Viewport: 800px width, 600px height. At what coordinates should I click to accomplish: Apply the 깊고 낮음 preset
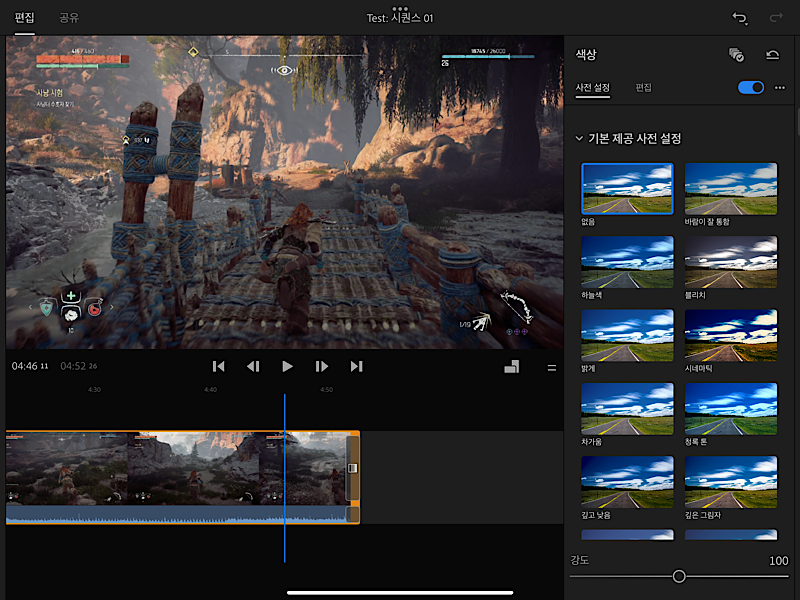(x=627, y=482)
